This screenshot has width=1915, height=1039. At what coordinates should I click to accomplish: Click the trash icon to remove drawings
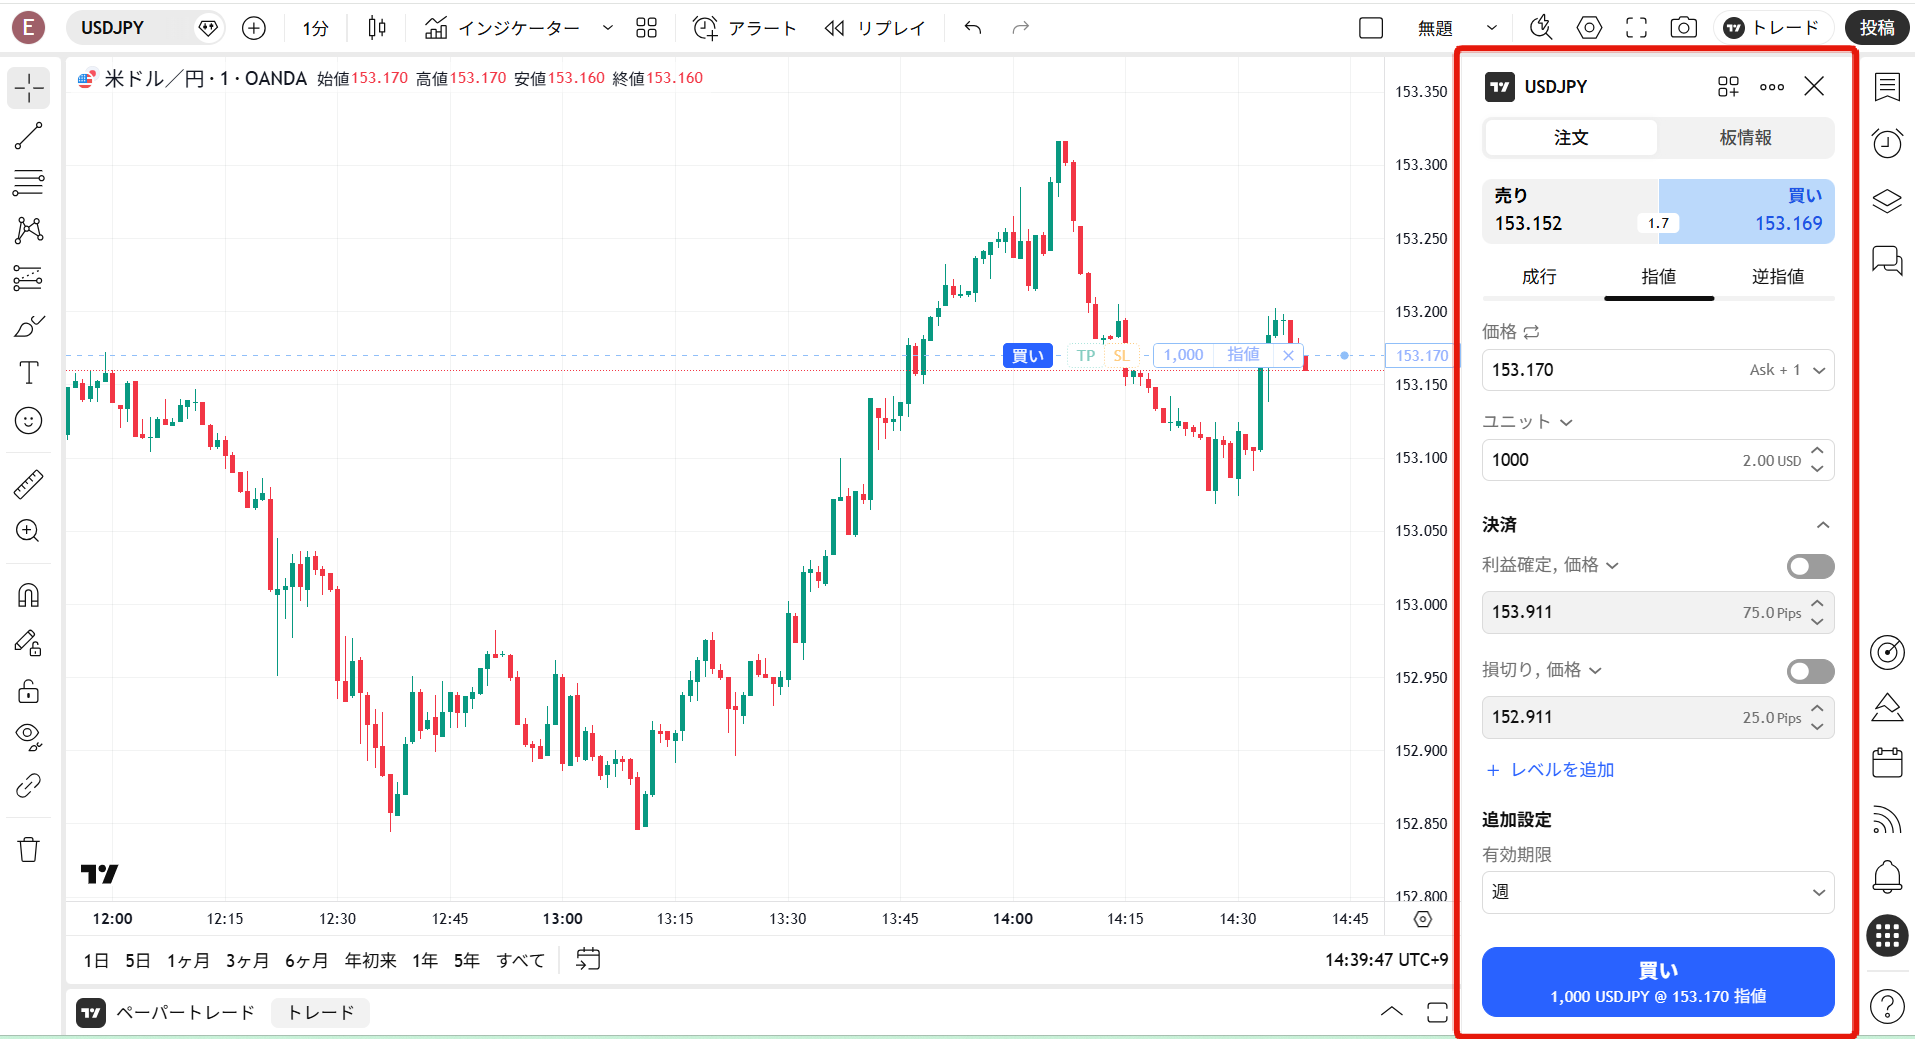pos(29,848)
